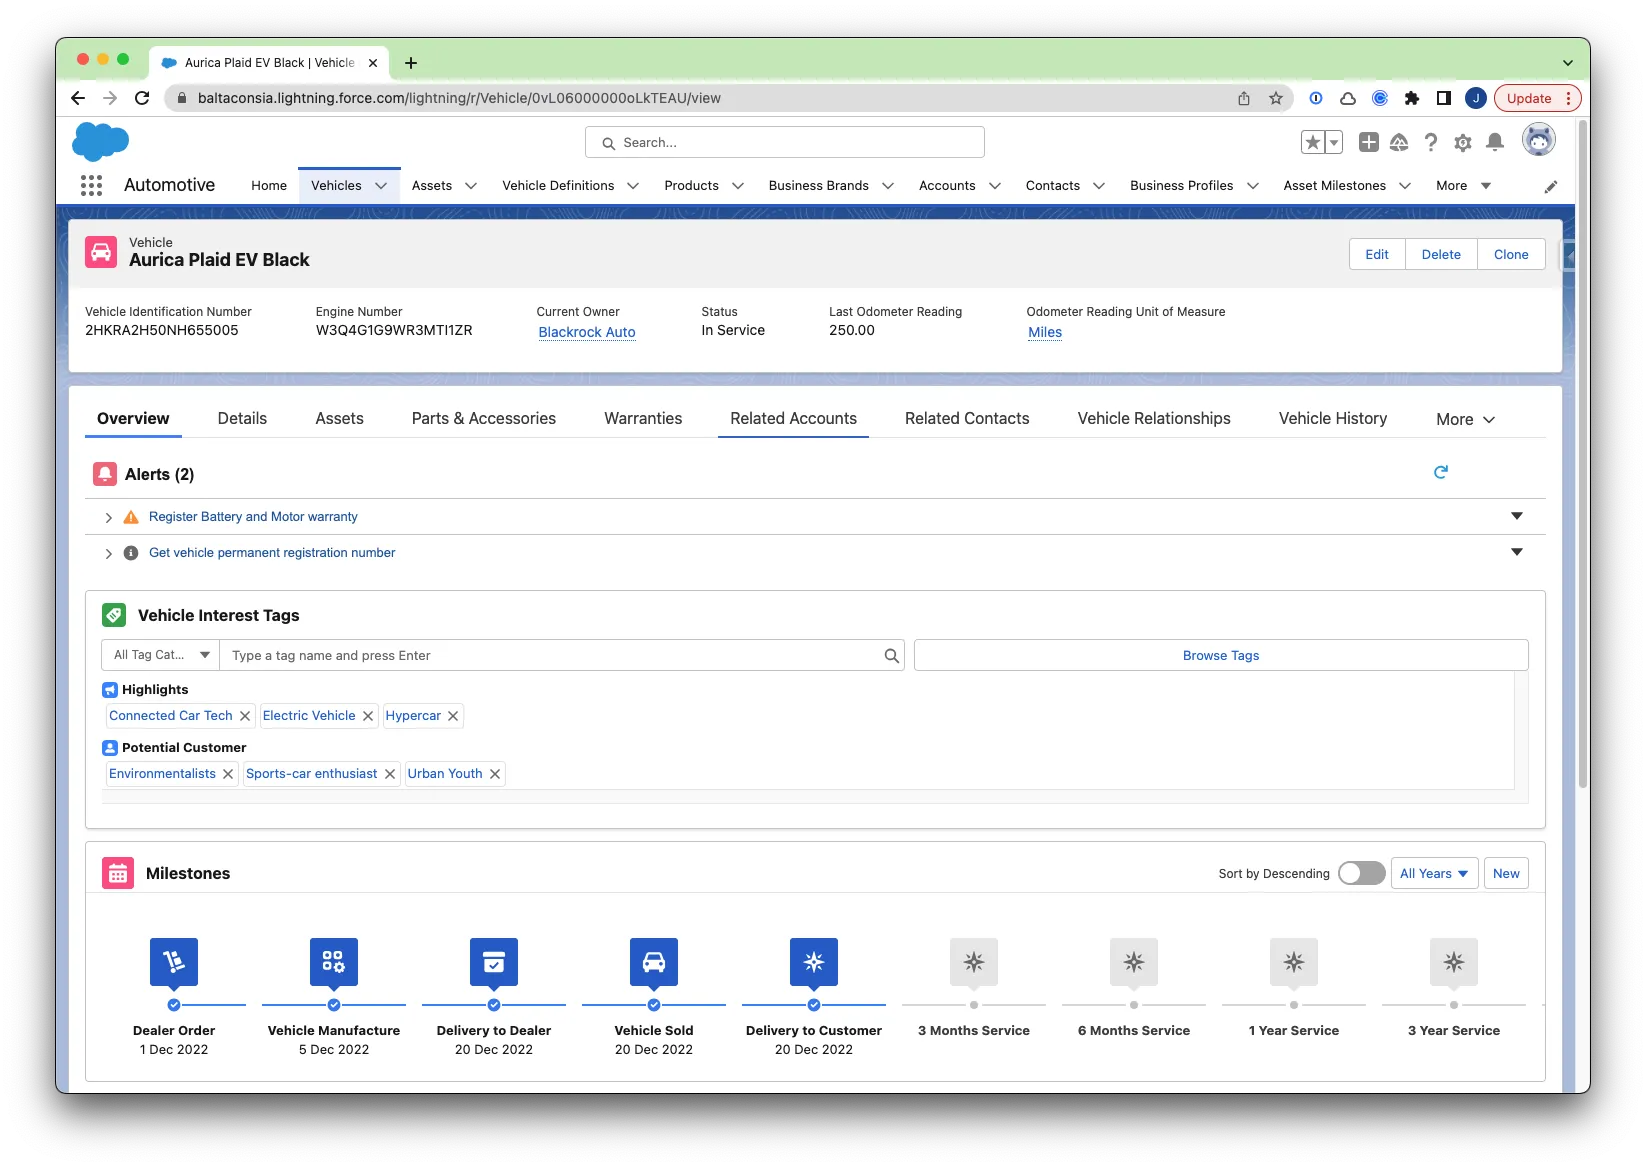Toggle Sort by Descending switch

pyautogui.click(x=1361, y=873)
